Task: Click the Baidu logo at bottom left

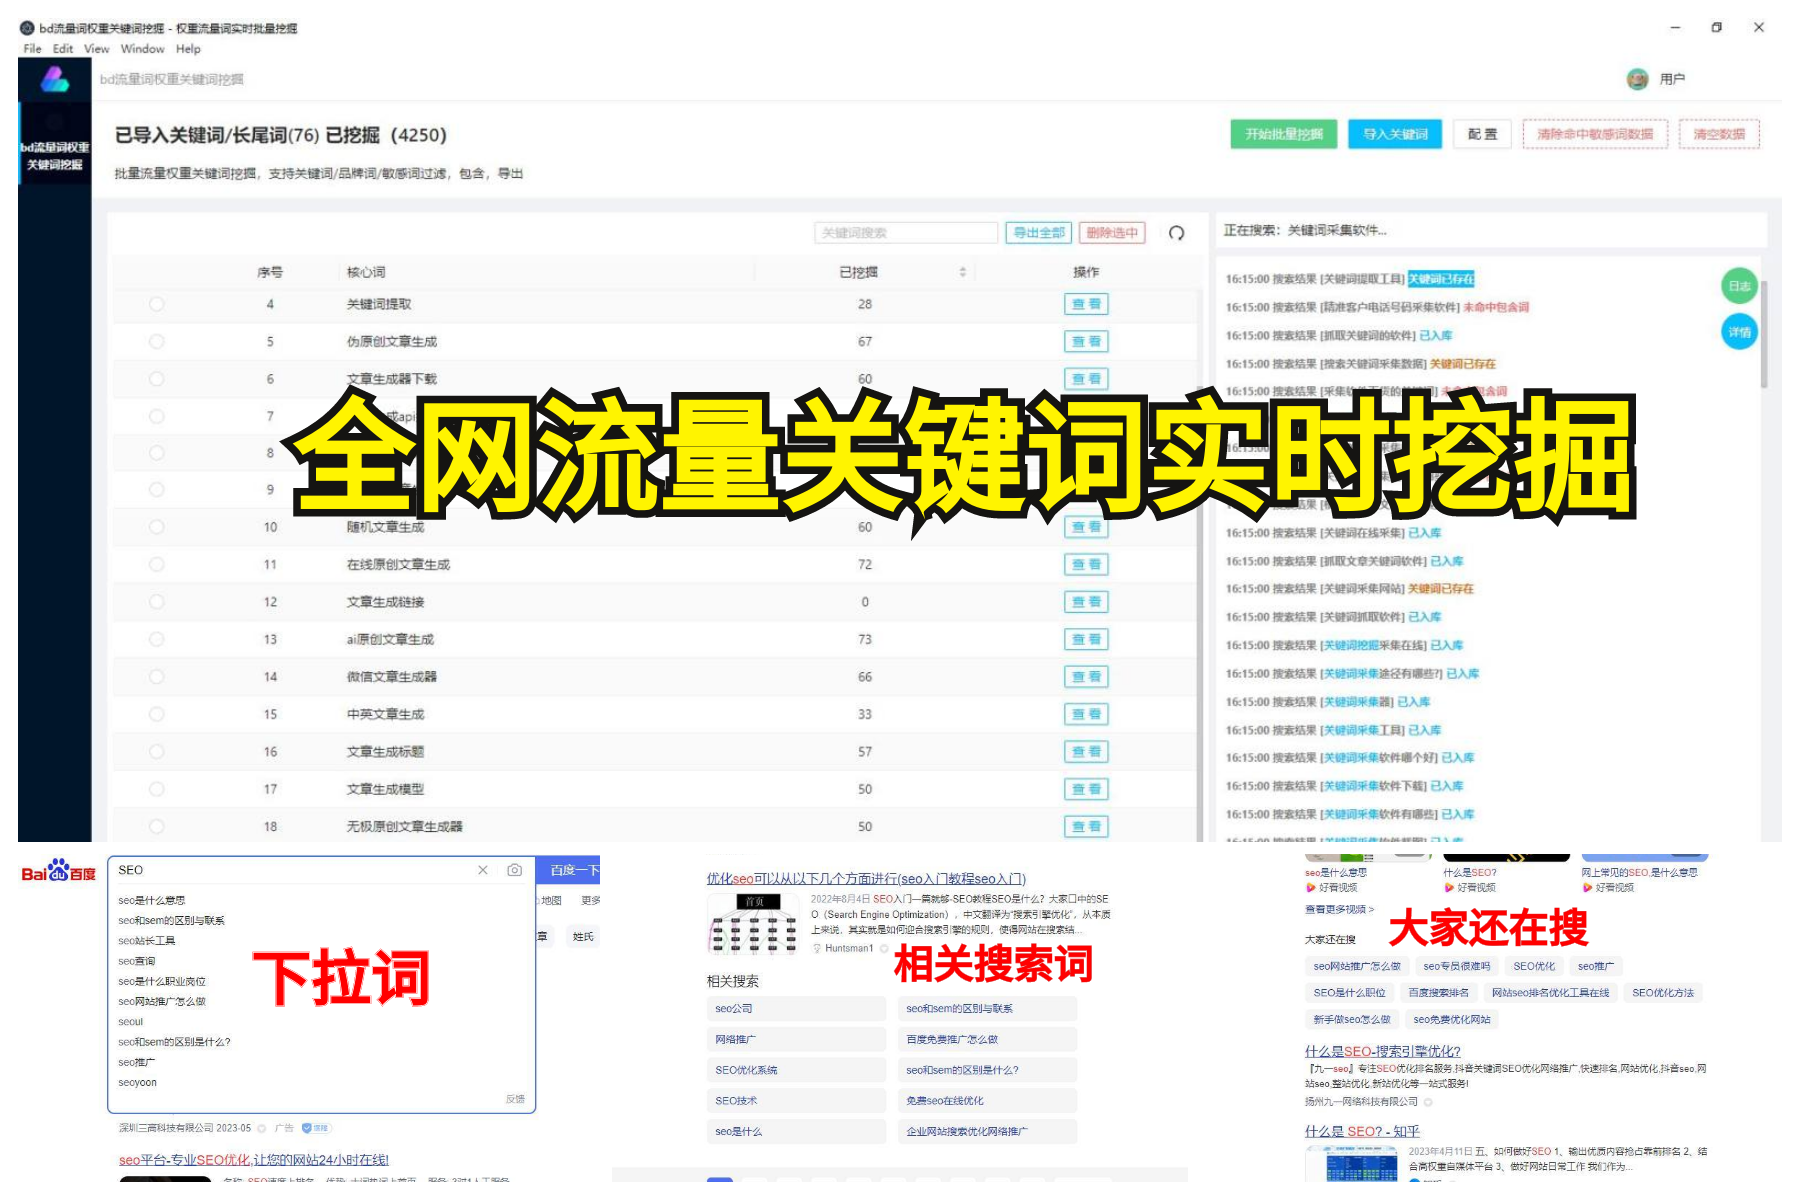Action: pos(57,871)
